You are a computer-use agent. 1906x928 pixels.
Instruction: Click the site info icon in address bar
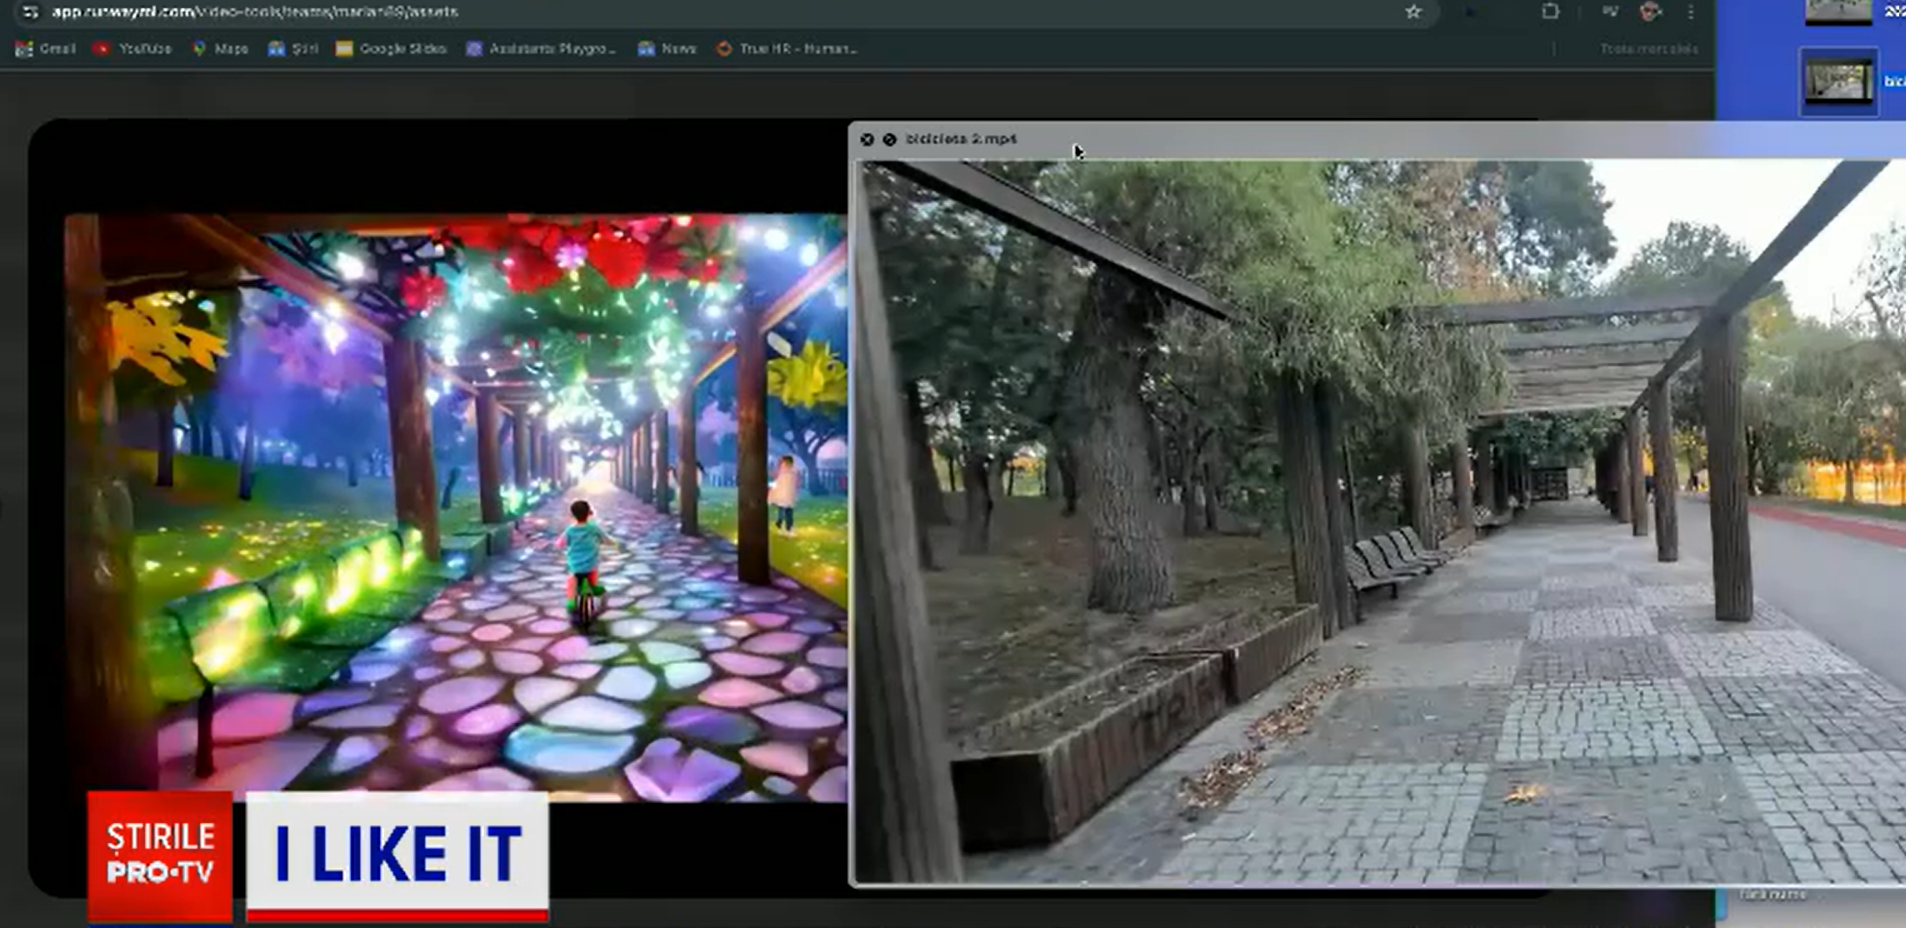click(30, 12)
